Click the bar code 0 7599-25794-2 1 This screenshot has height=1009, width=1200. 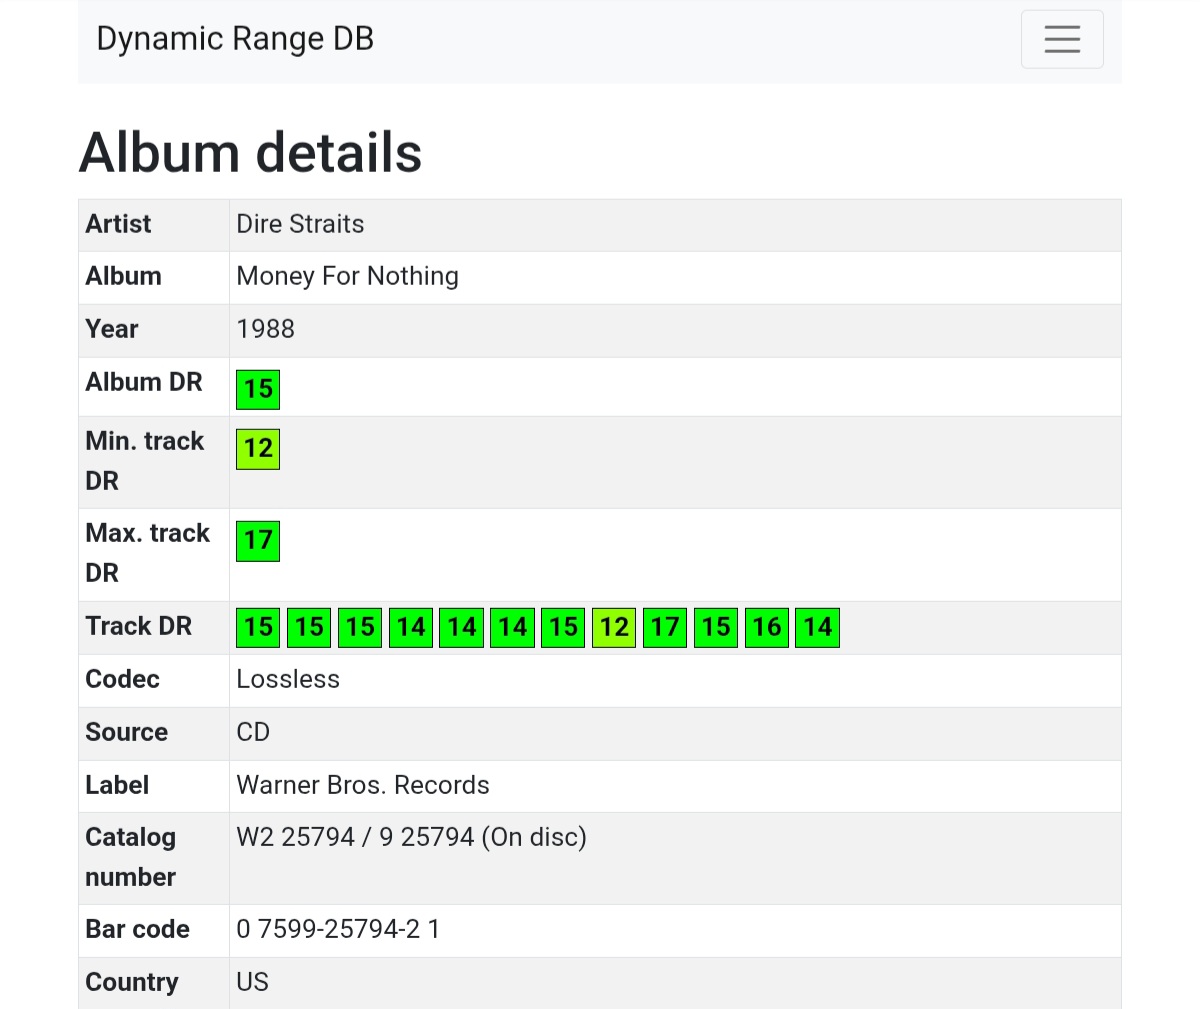point(338,929)
